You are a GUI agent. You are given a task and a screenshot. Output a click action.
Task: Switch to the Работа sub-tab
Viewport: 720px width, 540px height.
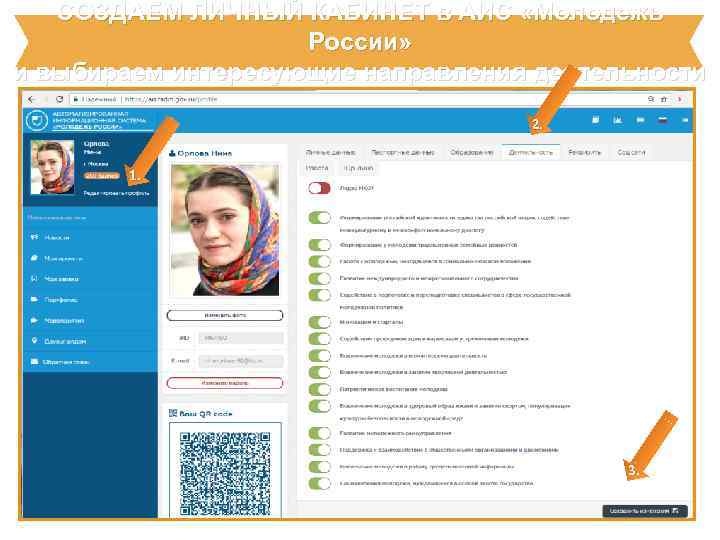(317, 168)
